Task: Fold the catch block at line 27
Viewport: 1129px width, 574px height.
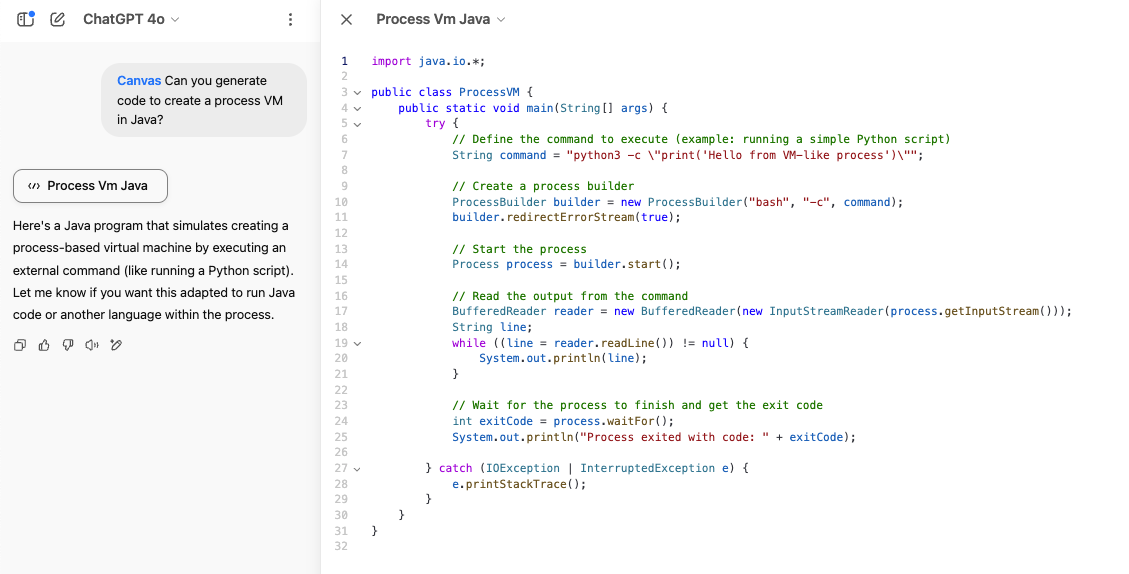Action: [357, 468]
